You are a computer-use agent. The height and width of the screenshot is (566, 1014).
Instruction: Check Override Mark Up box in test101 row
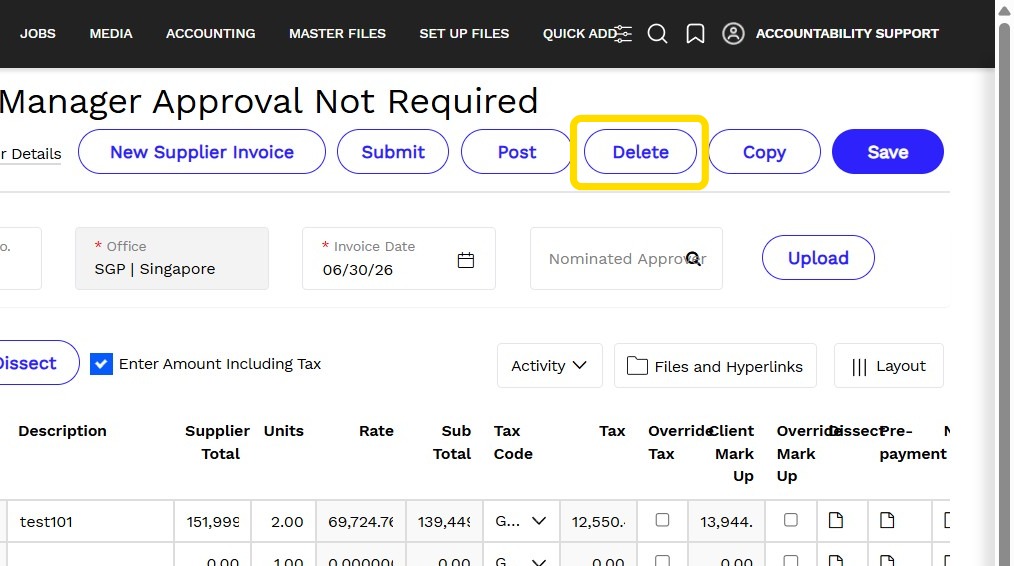click(790, 519)
